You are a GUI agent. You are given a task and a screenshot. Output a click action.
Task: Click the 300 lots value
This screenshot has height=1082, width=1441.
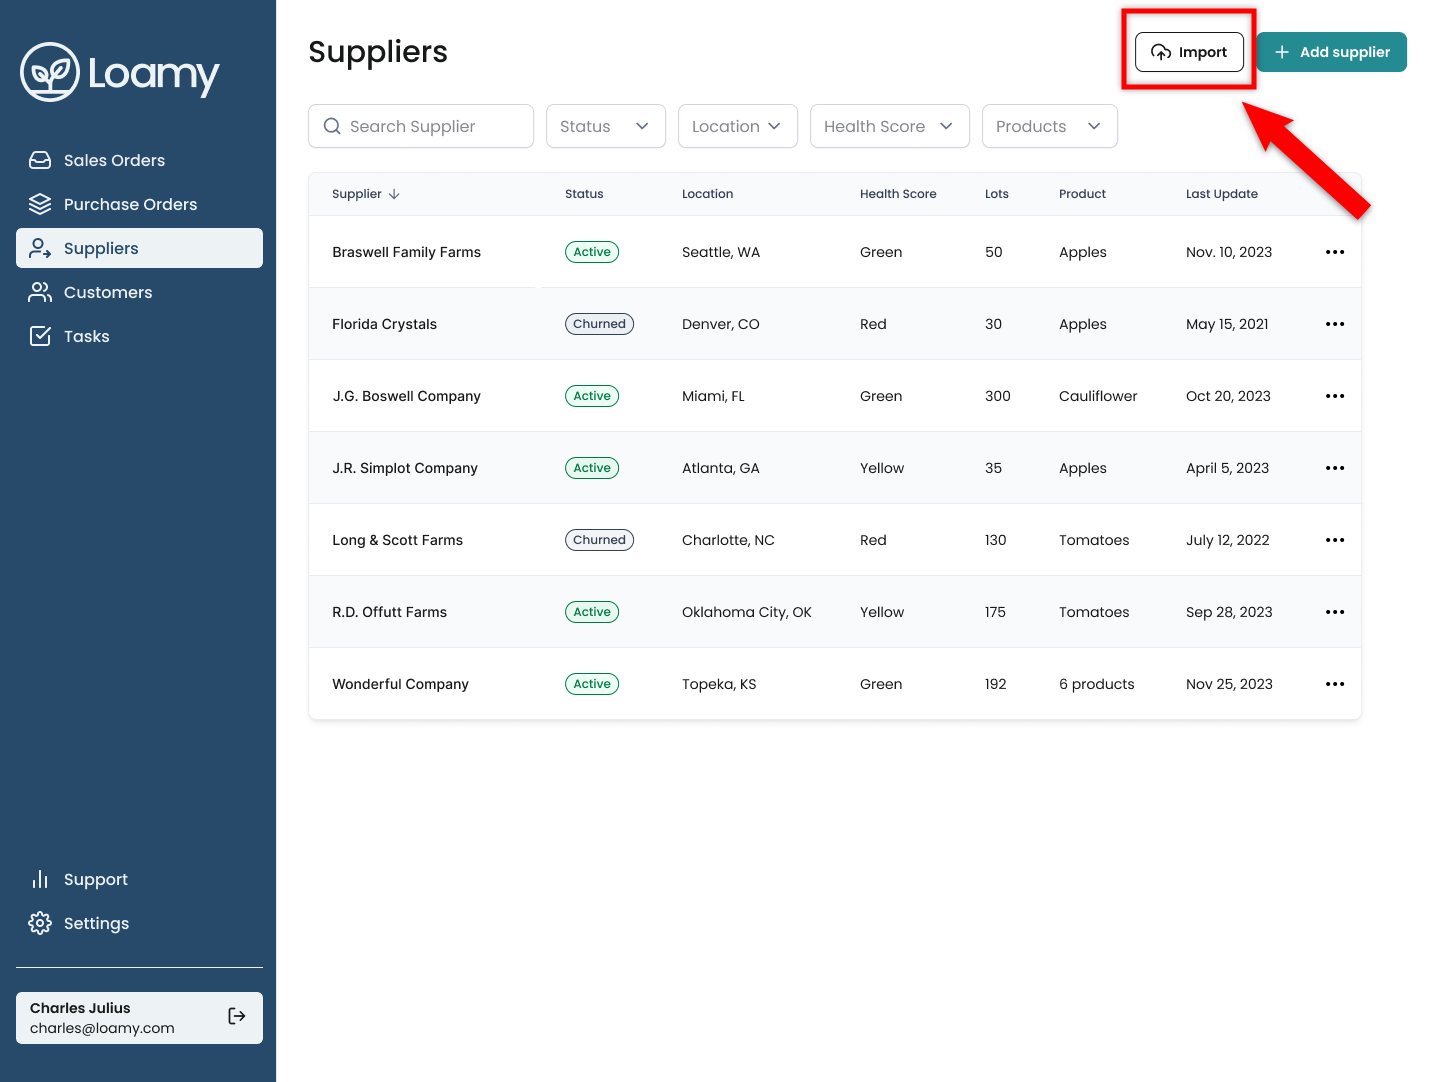(998, 396)
